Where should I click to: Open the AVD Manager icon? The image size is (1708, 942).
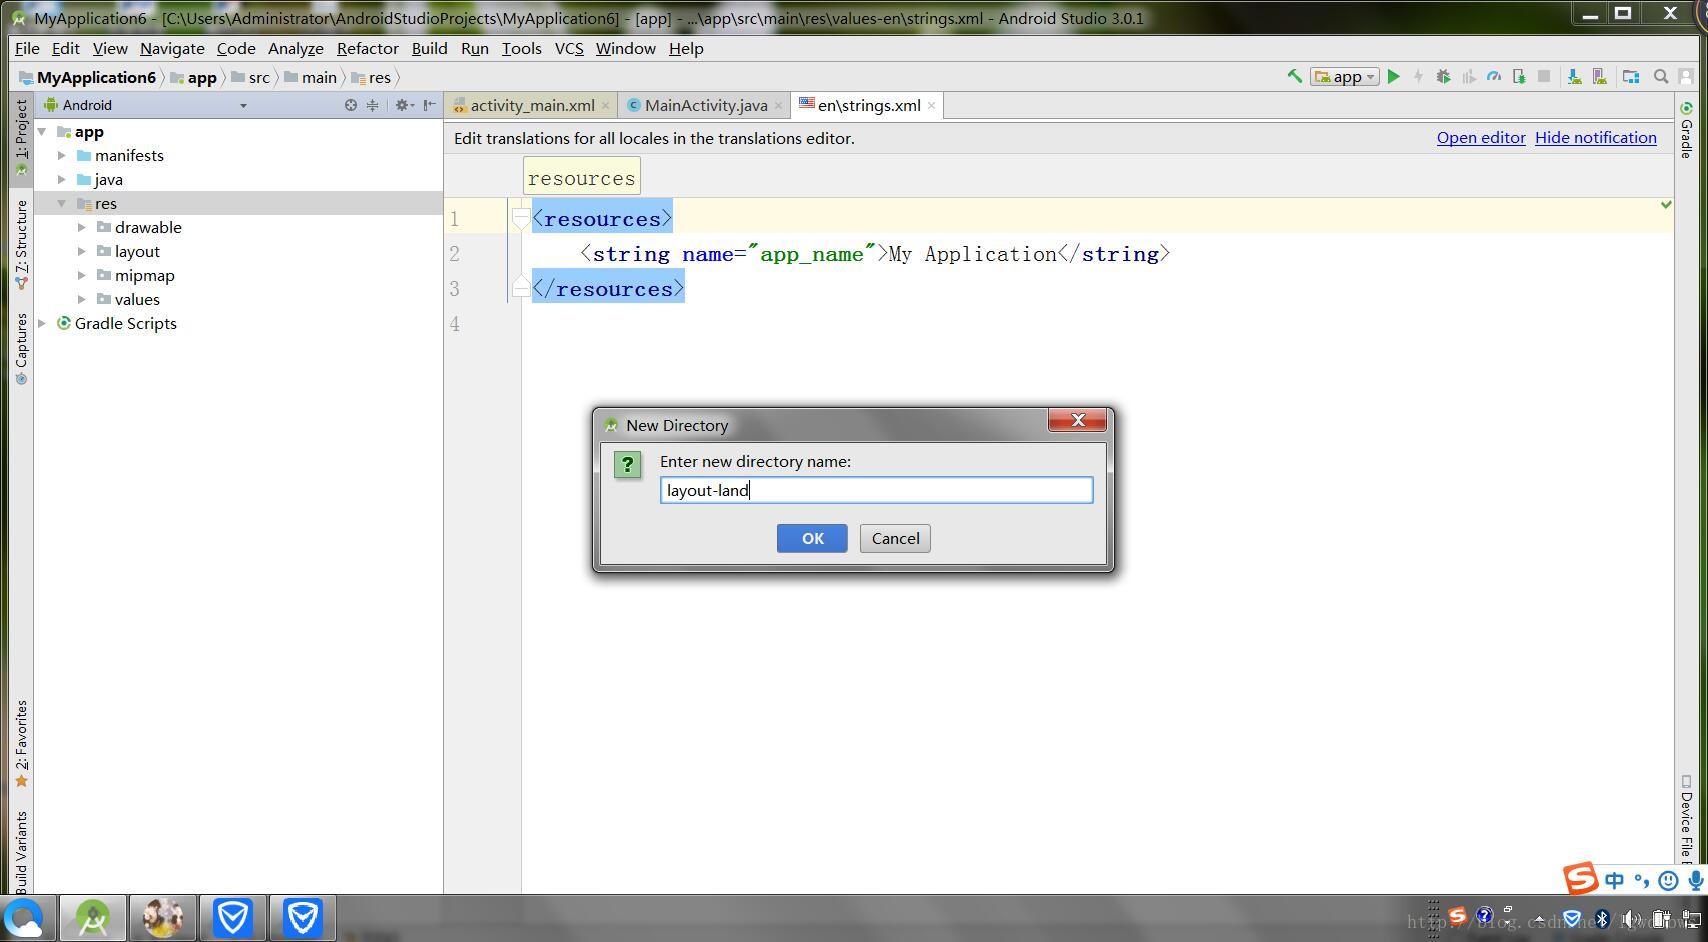point(1599,76)
